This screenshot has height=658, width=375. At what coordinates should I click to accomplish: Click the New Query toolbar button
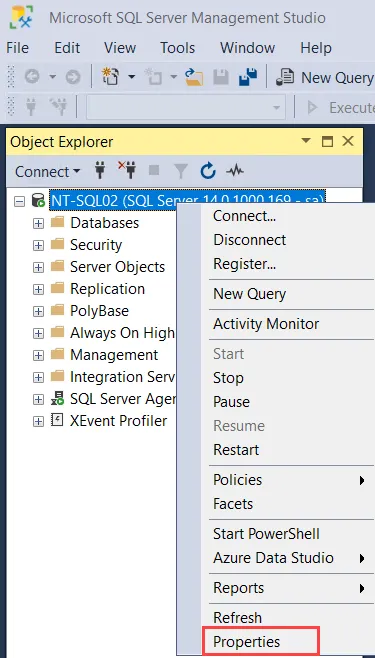325,77
